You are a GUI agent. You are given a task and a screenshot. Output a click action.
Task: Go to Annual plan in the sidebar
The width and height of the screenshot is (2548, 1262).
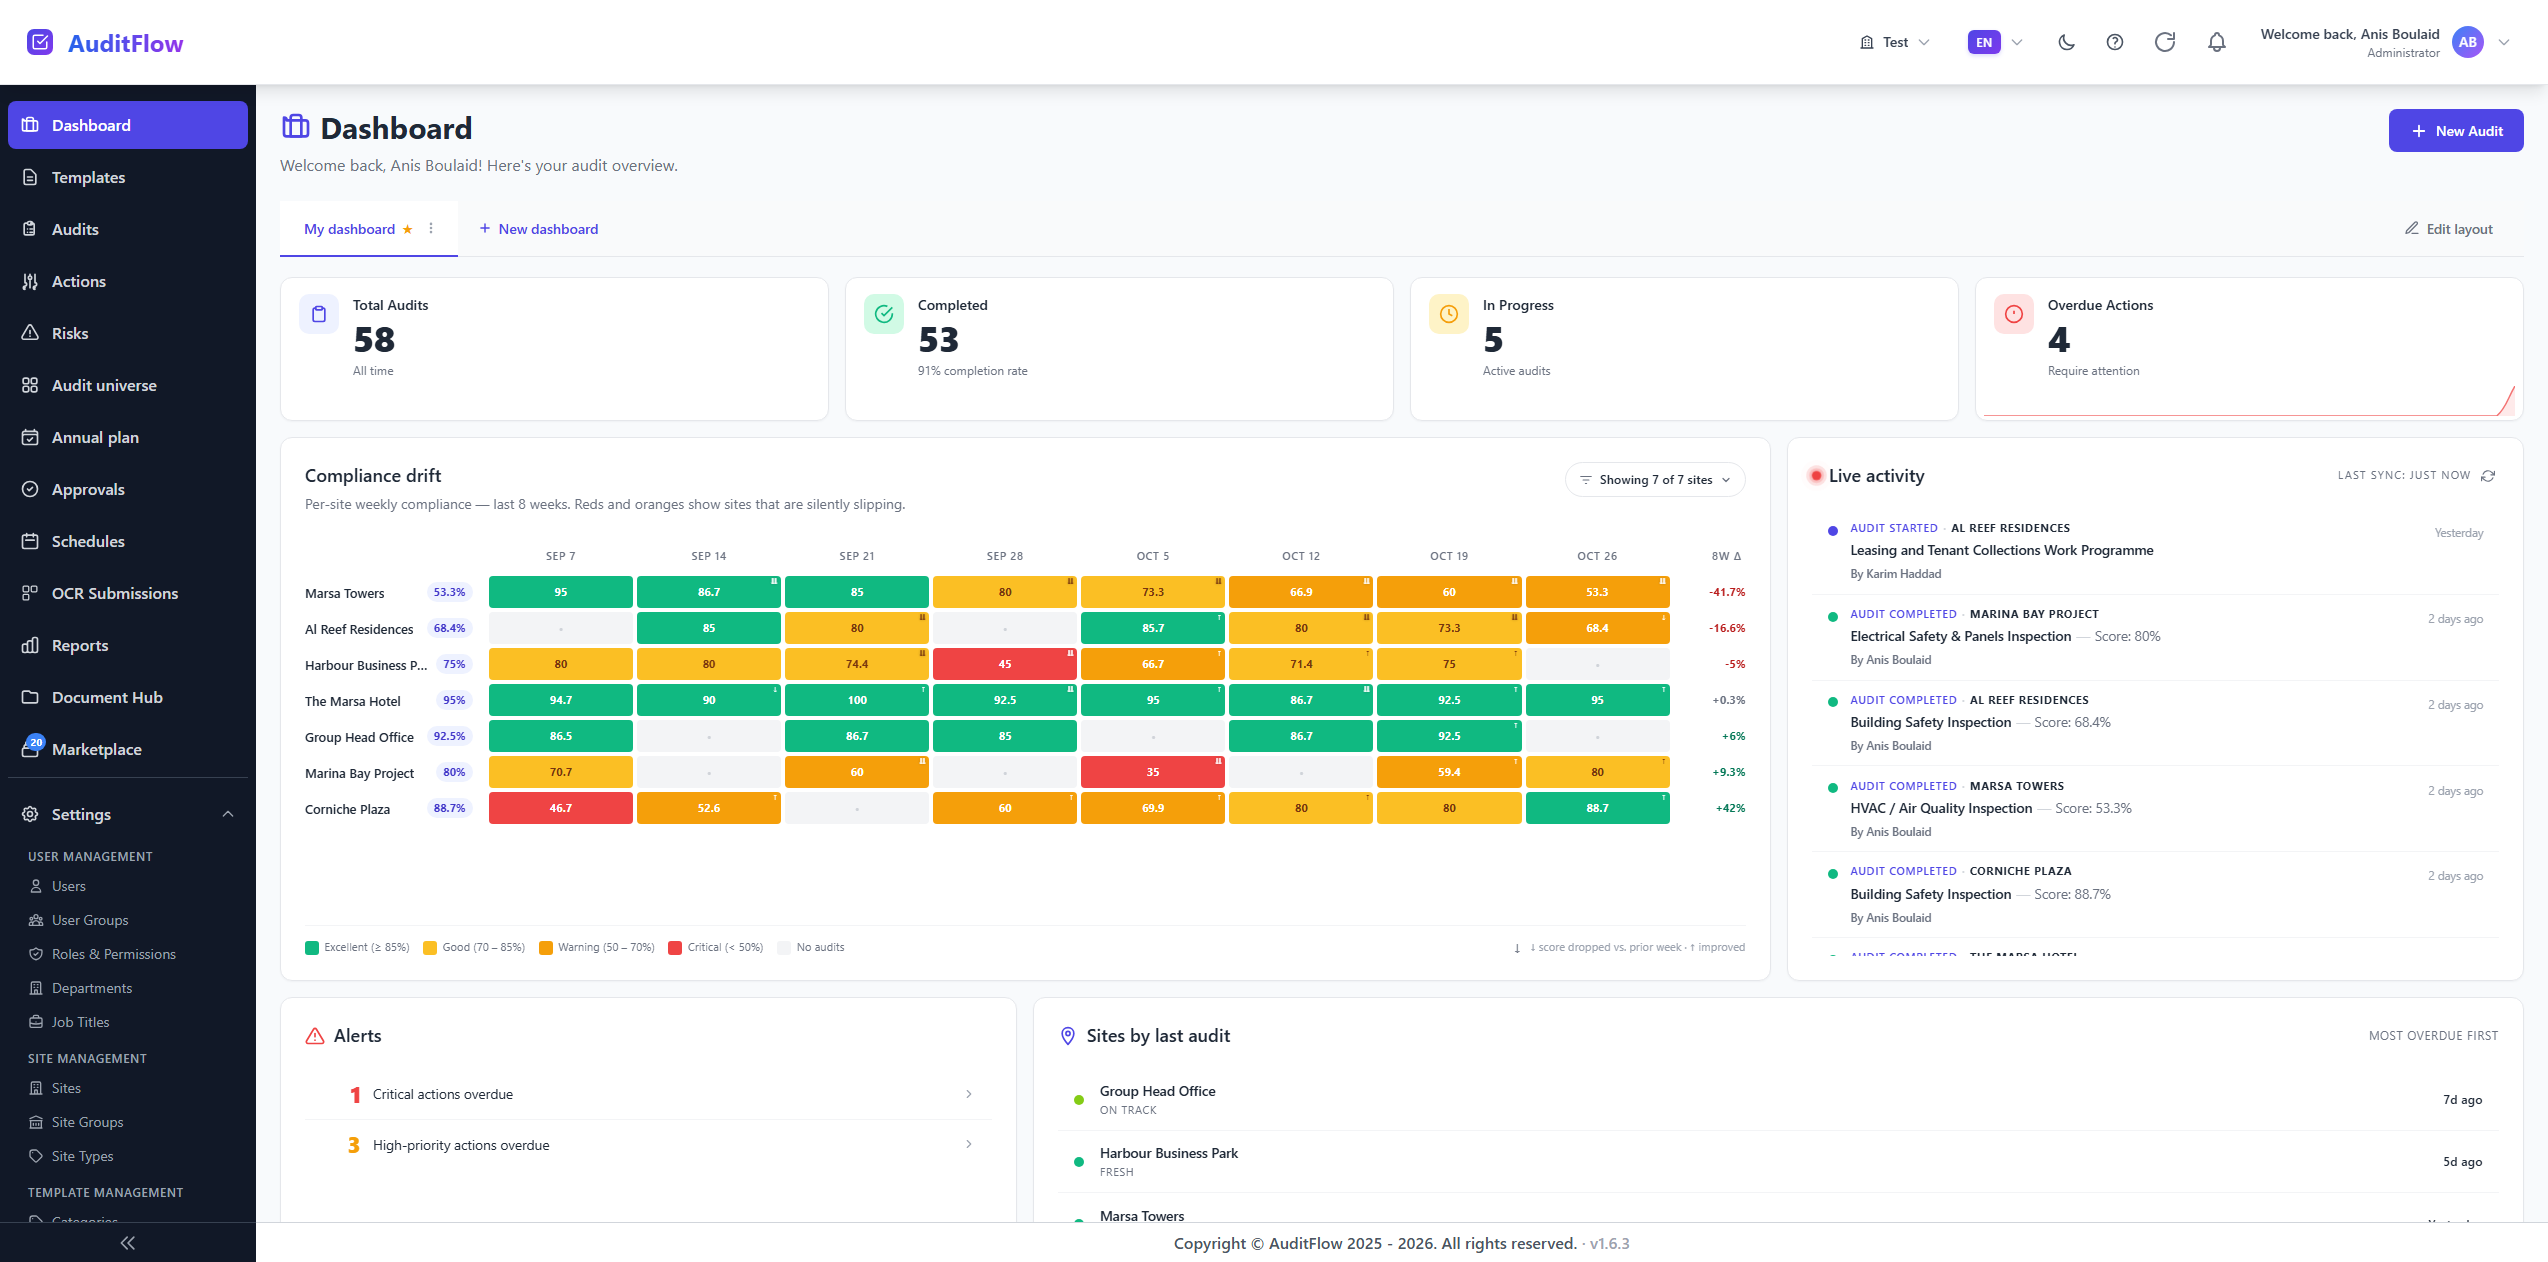coord(128,437)
